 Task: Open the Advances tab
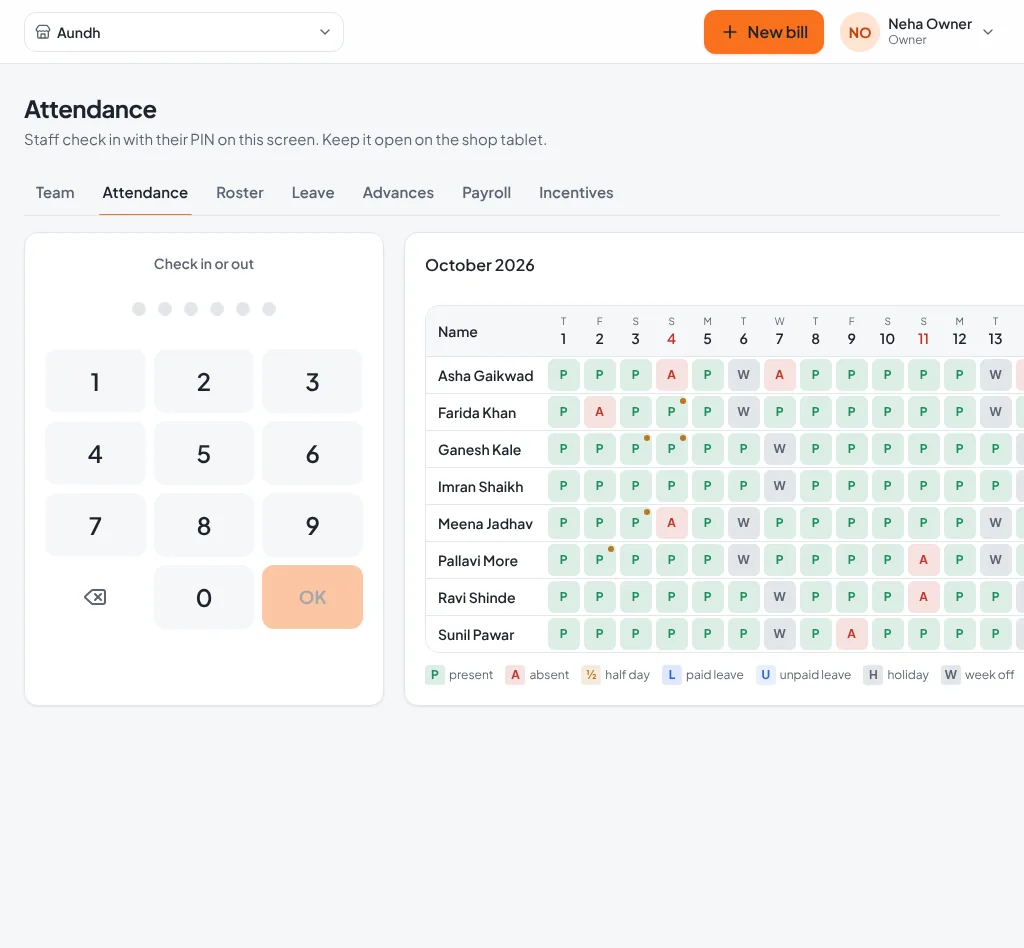pos(398,193)
